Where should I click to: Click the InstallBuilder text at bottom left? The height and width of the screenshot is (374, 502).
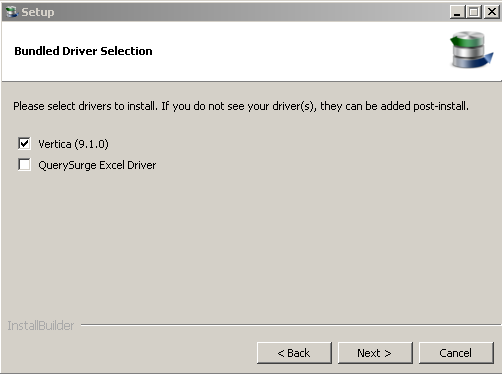tap(41, 325)
